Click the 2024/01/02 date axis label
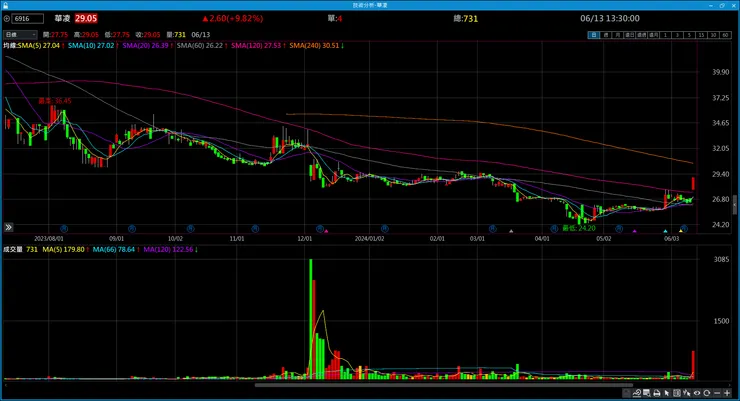 370,239
